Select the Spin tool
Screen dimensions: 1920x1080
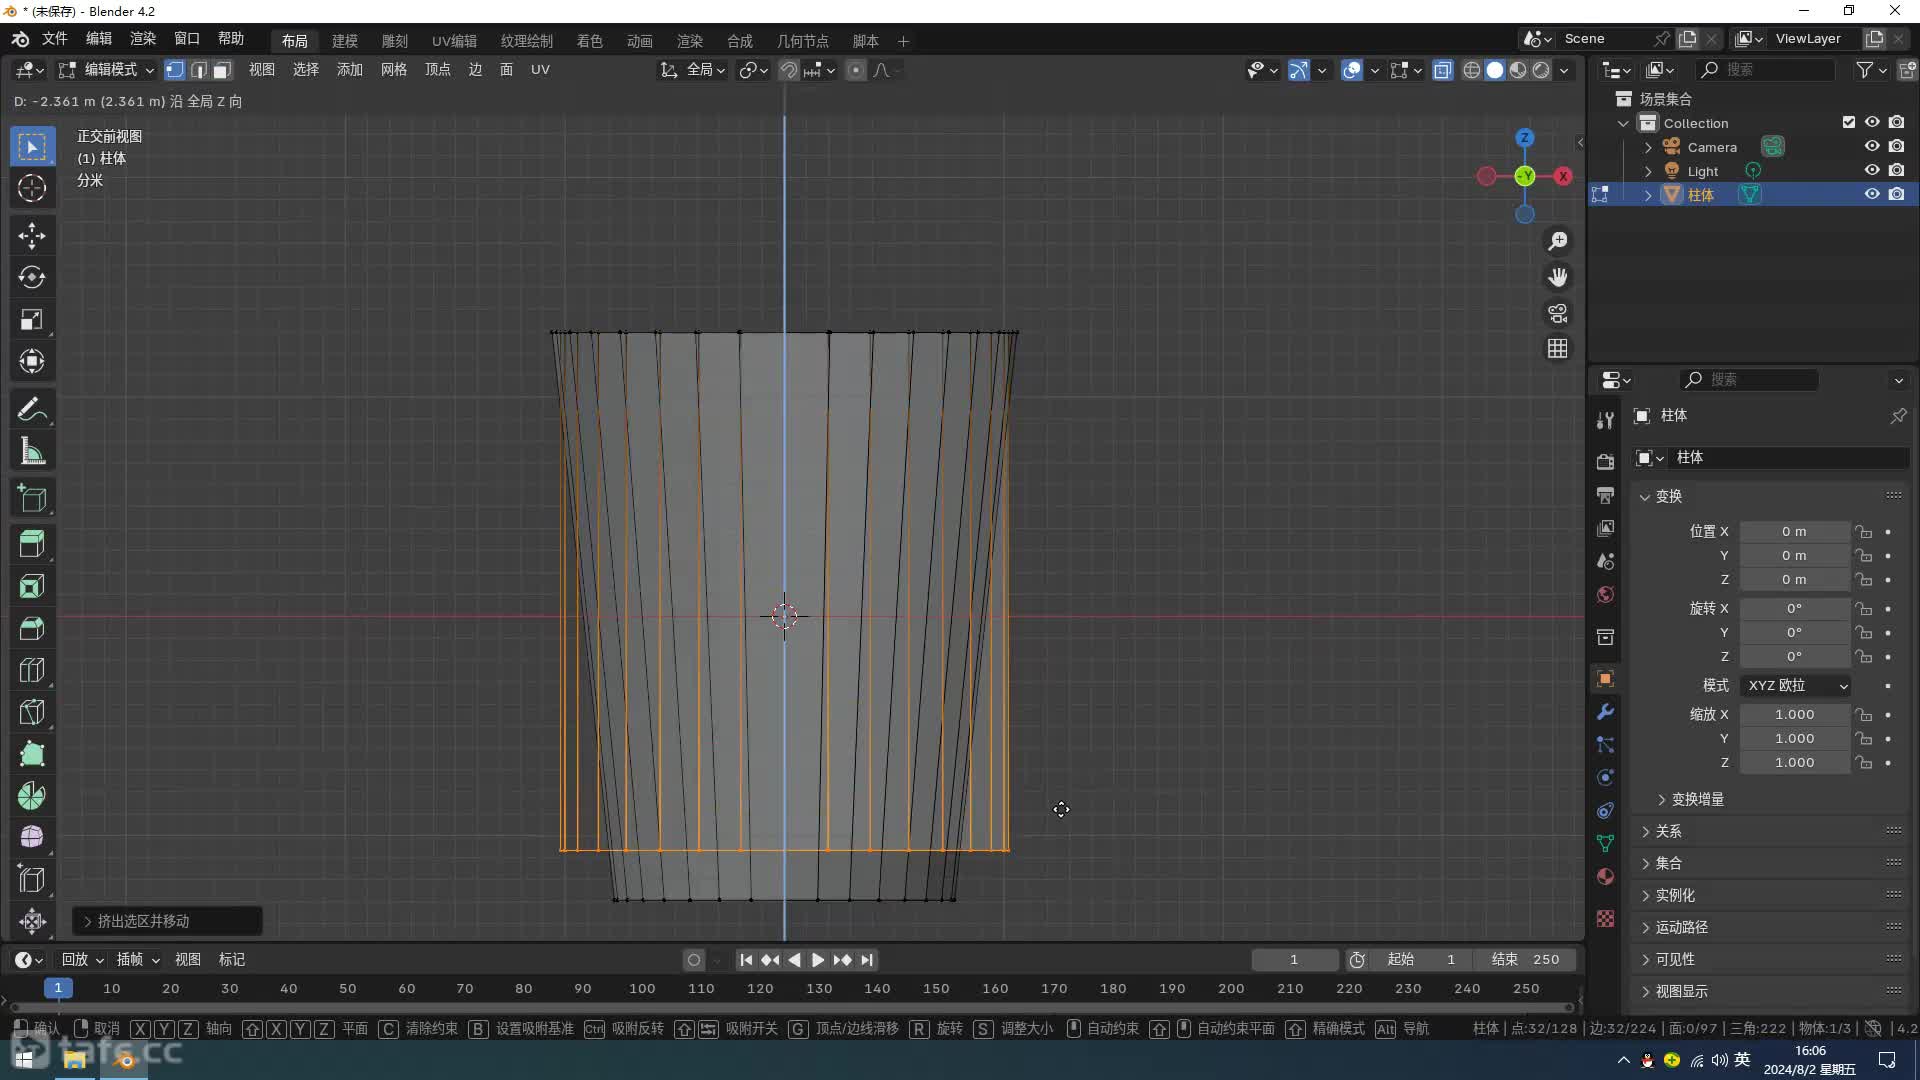32,796
